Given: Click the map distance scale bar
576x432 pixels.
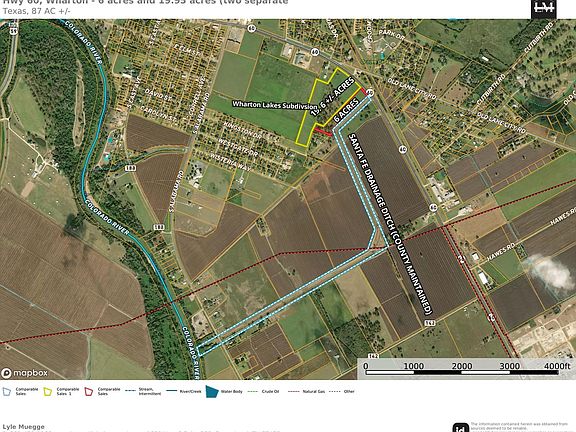Looking at the screenshot, I should click(462, 369).
